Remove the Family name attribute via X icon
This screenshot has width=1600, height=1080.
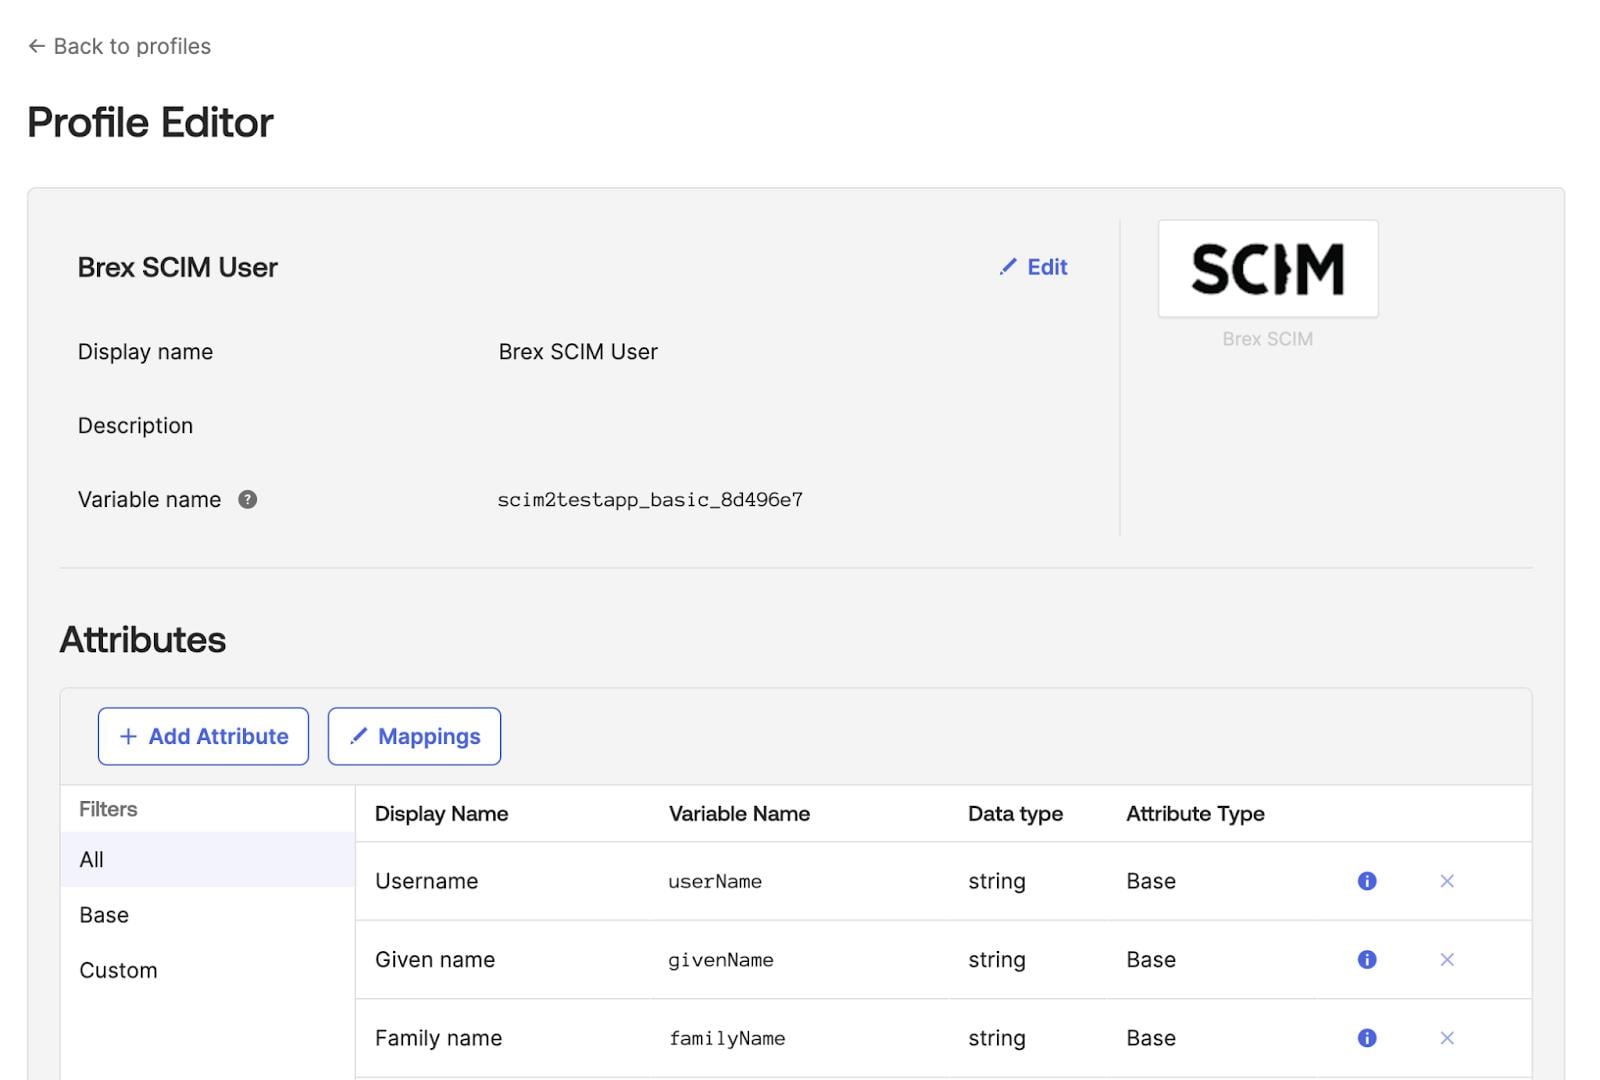[1446, 1038]
